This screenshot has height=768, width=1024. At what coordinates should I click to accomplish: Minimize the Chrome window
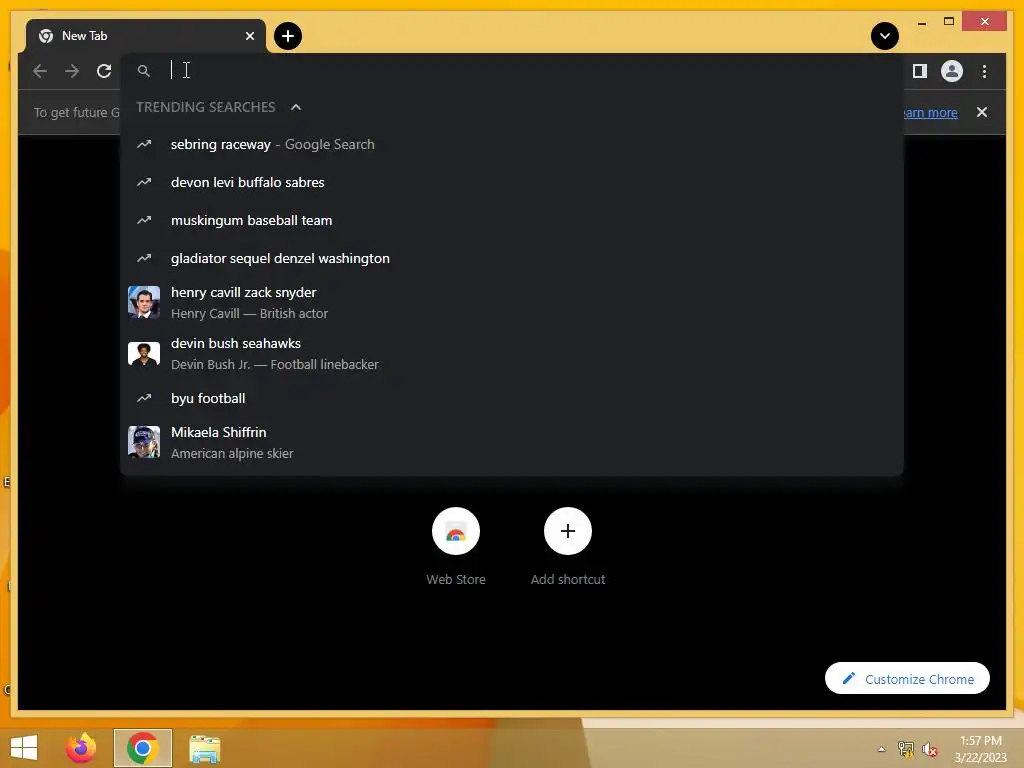(921, 23)
